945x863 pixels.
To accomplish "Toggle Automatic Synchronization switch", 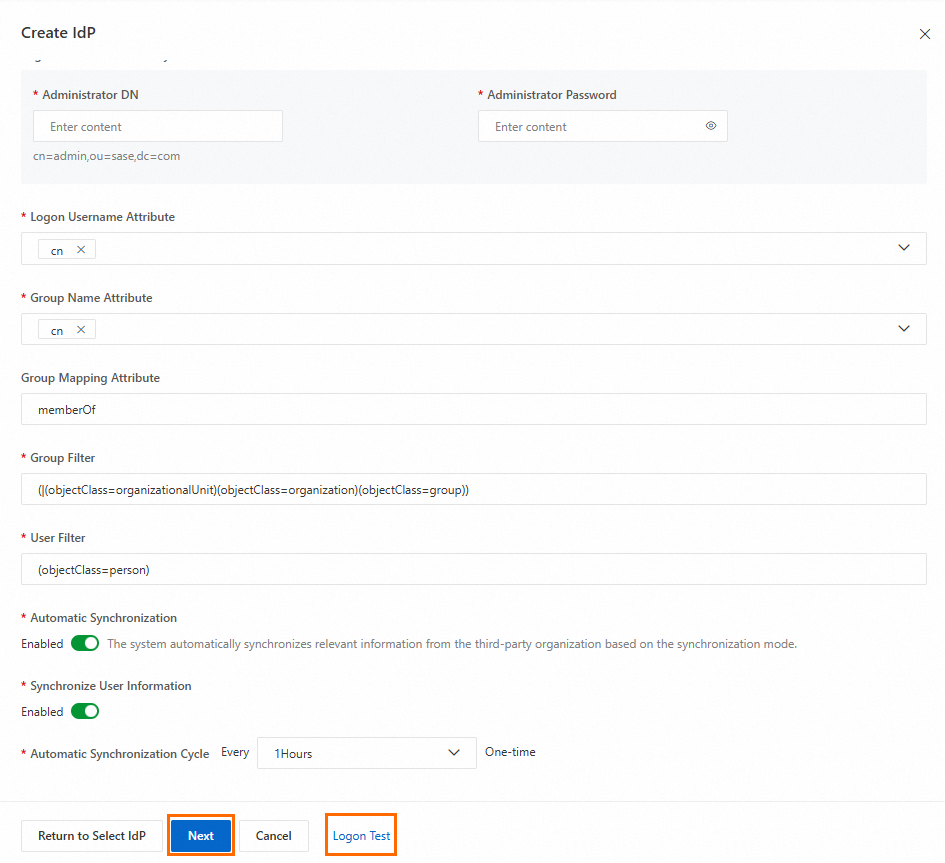I will 85,643.
